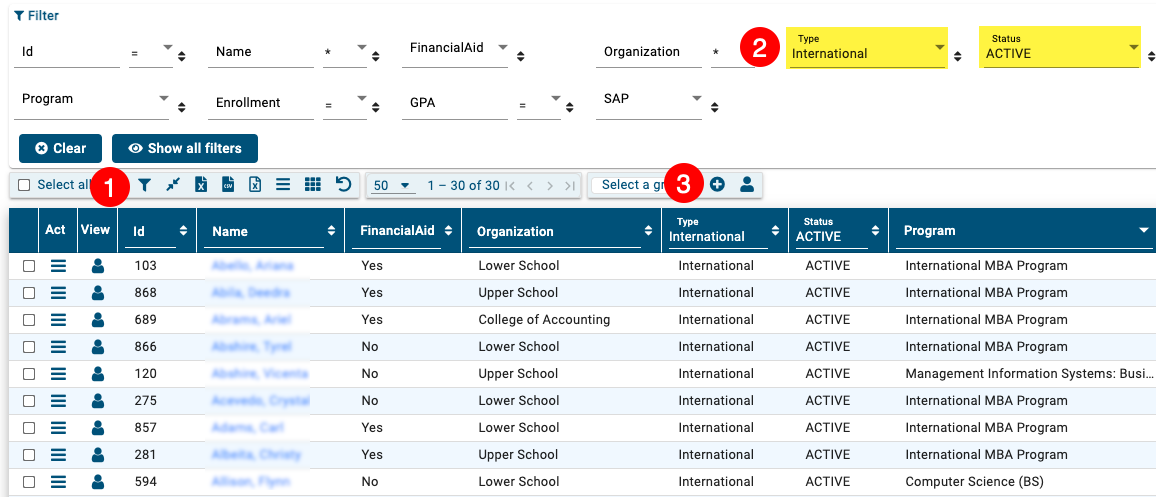Sort by the FinancialAid column header

pos(398,231)
